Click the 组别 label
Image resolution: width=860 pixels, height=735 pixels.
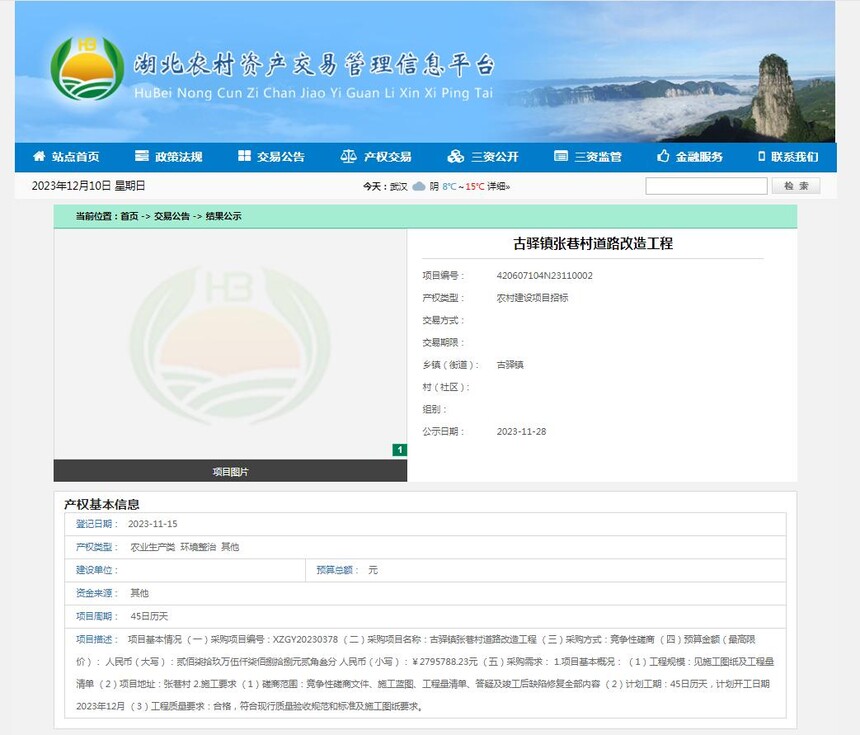pyautogui.click(x=434, y=409)
